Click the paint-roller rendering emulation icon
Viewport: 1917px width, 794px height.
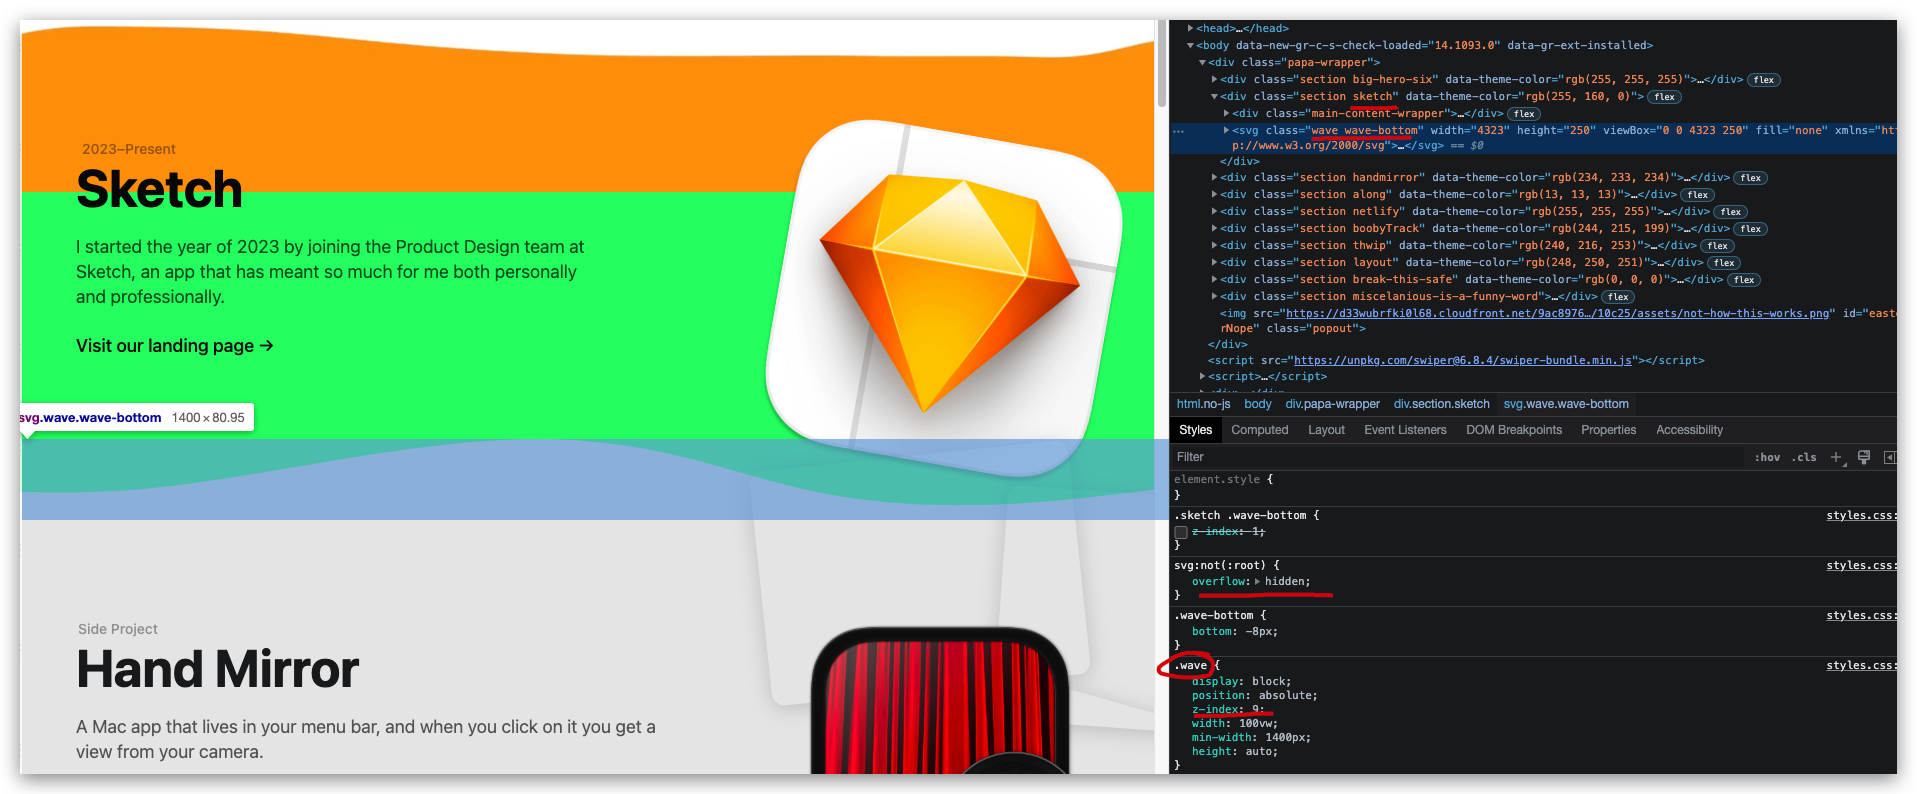point(1864,457)
